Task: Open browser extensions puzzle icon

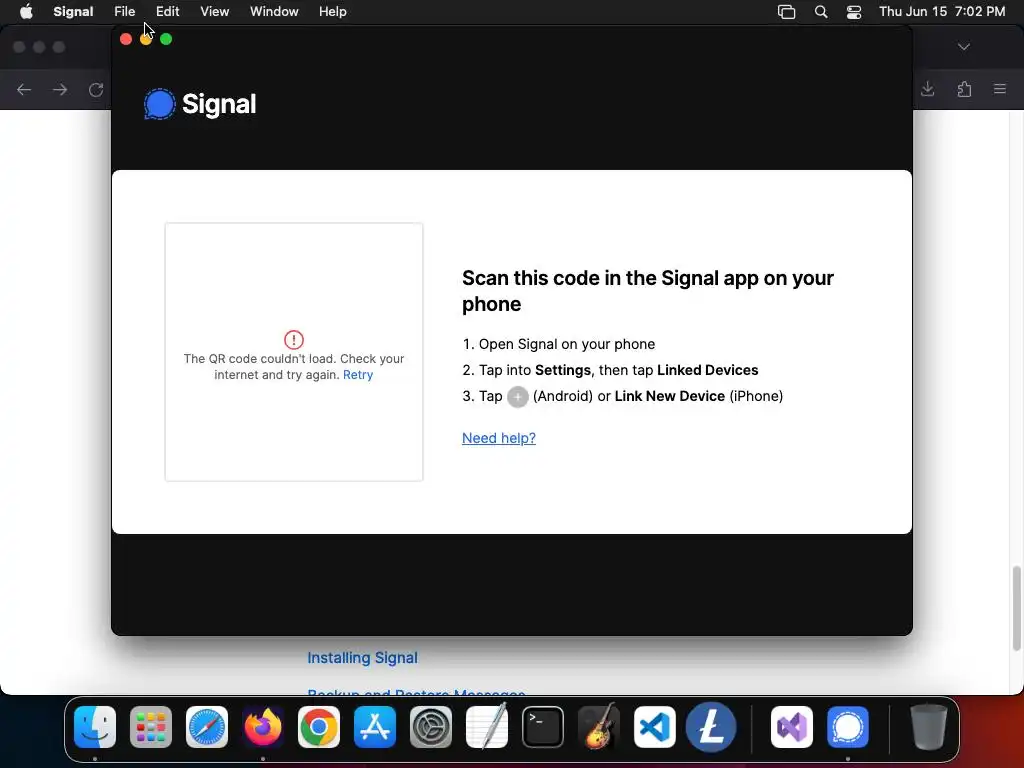Action: [964, 89]
